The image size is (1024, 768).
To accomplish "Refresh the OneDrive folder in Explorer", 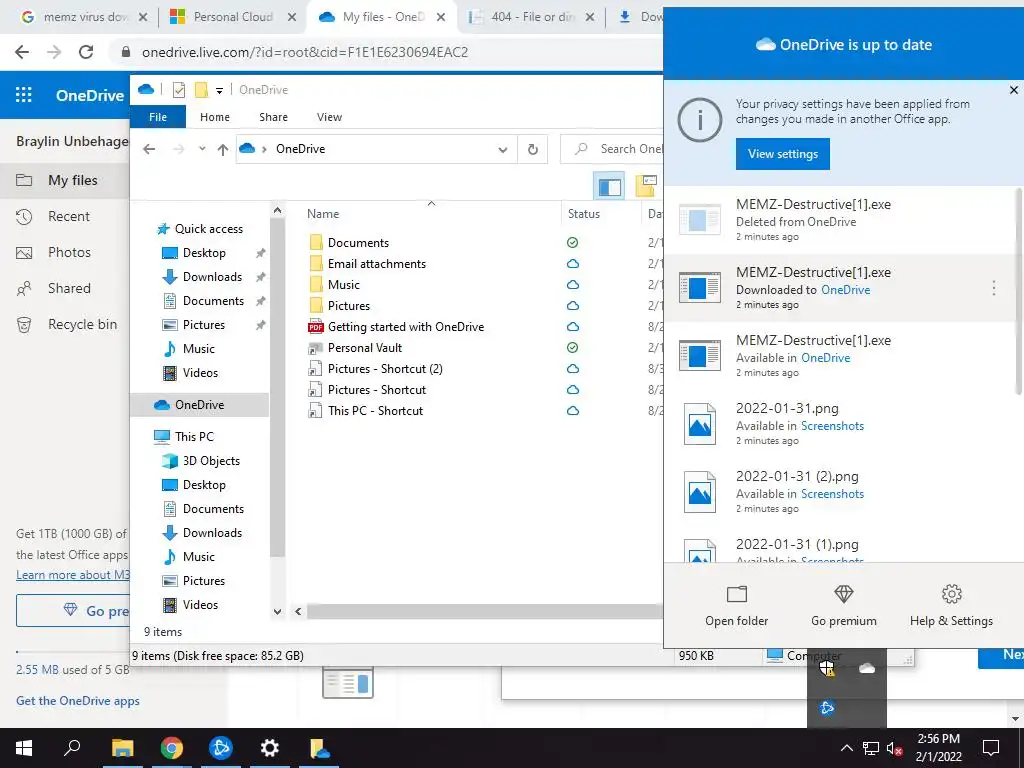I will pos(533,149).
